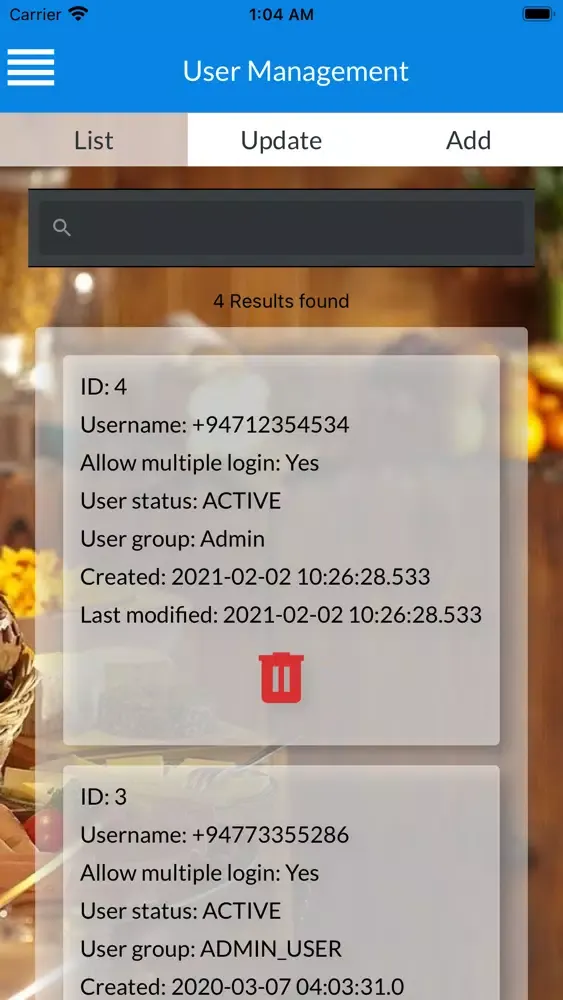
Task: Tap the battery status icon
Action: [x=538, y=14]
